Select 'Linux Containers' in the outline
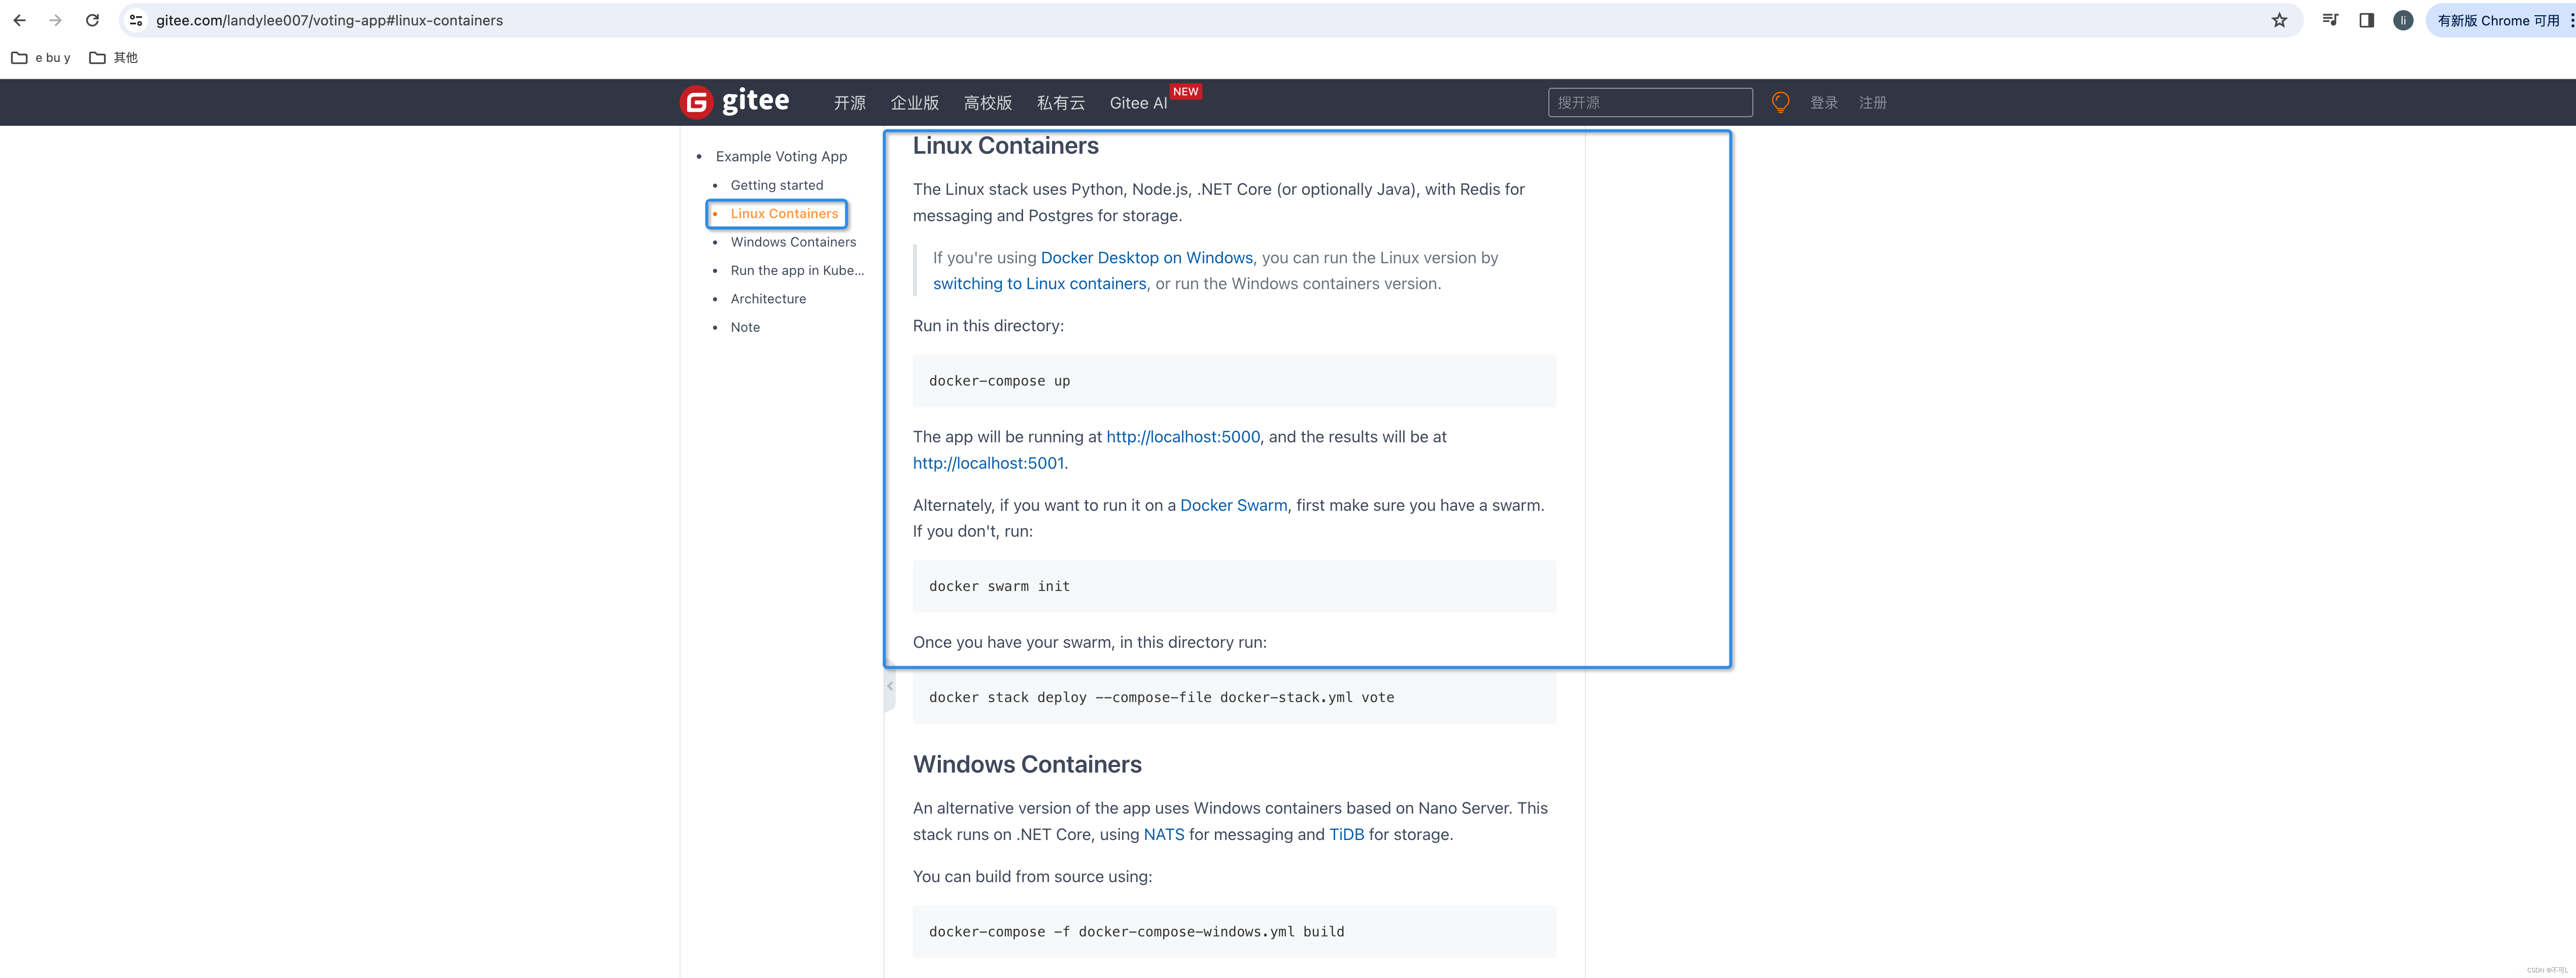The width and height of the screenshot is (2576, 978). [x=784, y=214]
